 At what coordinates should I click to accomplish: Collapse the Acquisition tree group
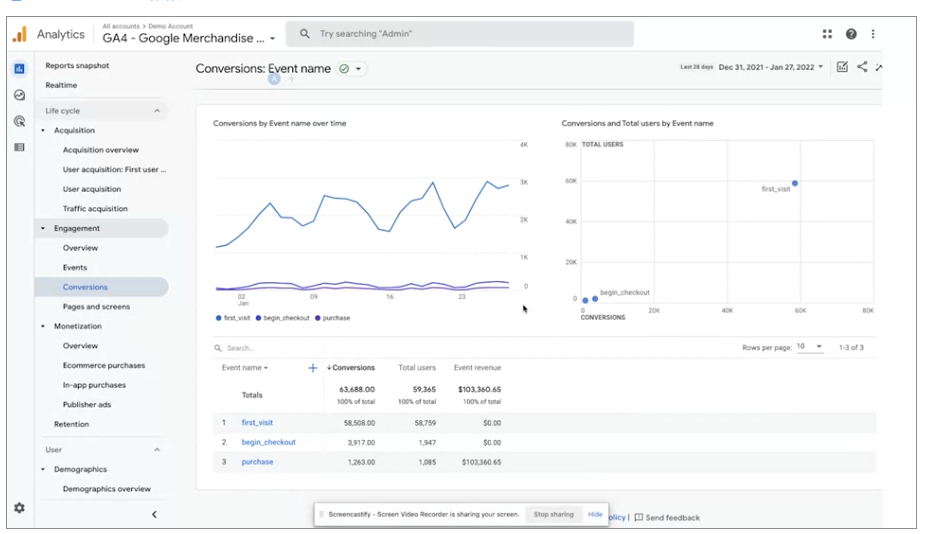point(43,130)
